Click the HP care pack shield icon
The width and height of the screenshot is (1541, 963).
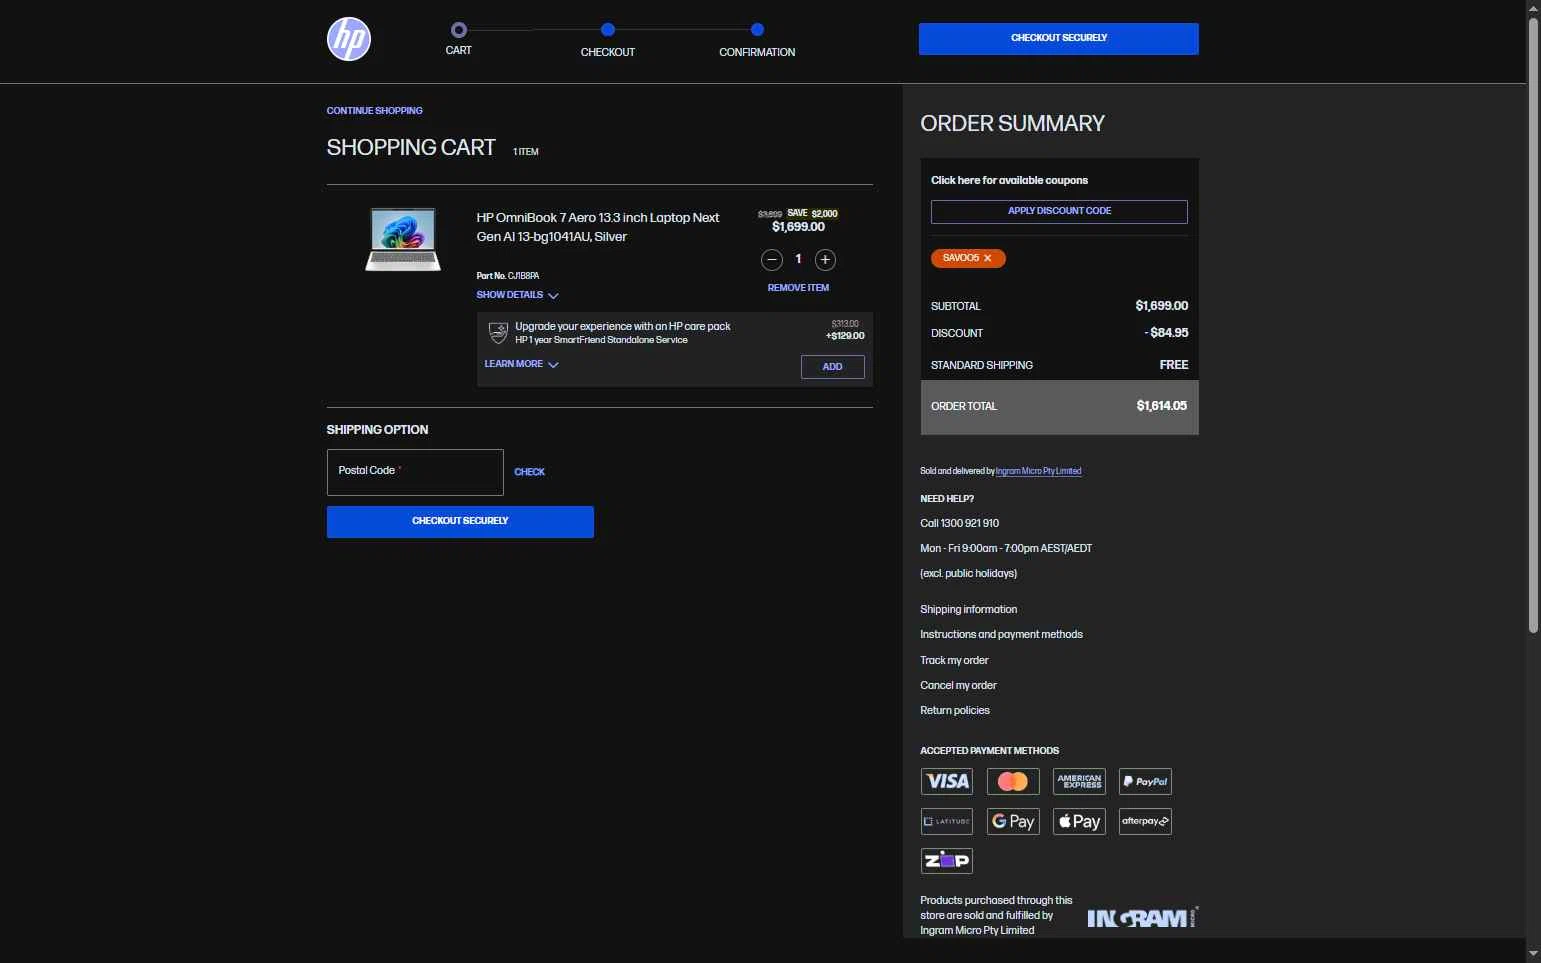tap(498, 333)
